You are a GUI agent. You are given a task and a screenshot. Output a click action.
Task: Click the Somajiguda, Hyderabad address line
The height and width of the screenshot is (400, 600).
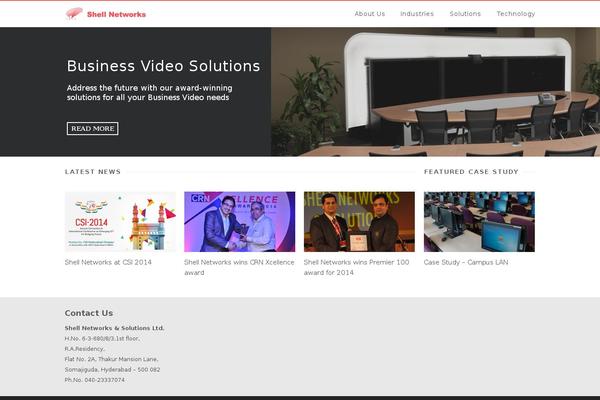click(x=112, y=370)
